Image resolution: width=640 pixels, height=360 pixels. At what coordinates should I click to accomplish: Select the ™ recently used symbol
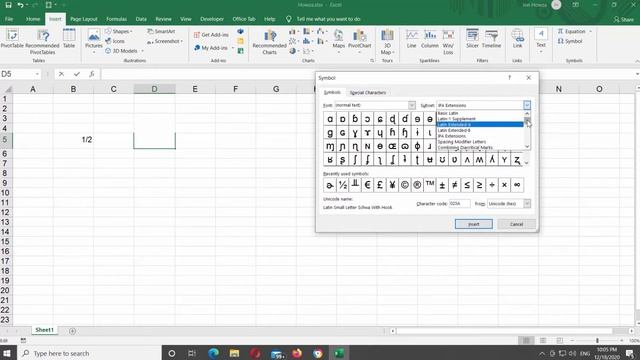point(429,185)
